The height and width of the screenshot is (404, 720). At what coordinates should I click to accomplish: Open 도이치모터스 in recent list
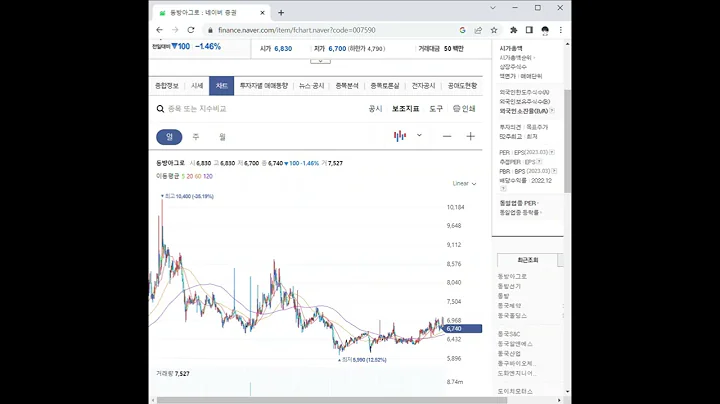(515, 392)
